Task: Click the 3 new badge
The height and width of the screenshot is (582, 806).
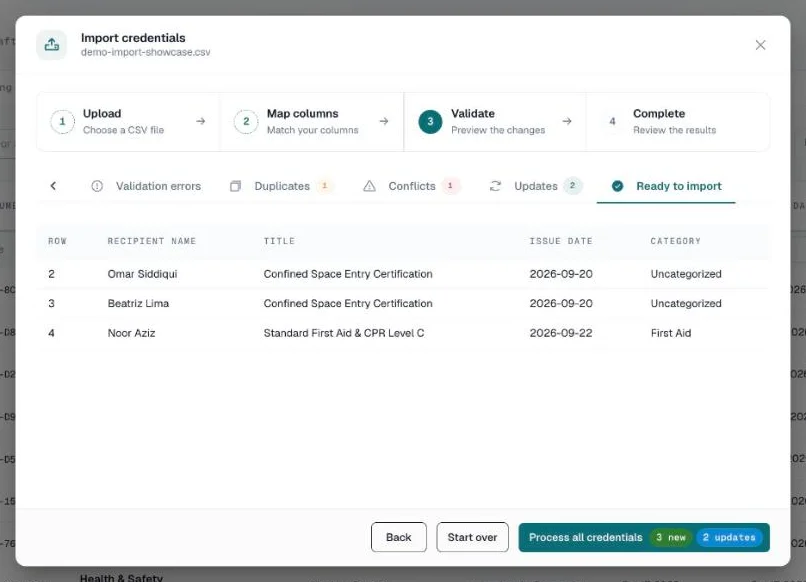Action: (x=671, y=537)
